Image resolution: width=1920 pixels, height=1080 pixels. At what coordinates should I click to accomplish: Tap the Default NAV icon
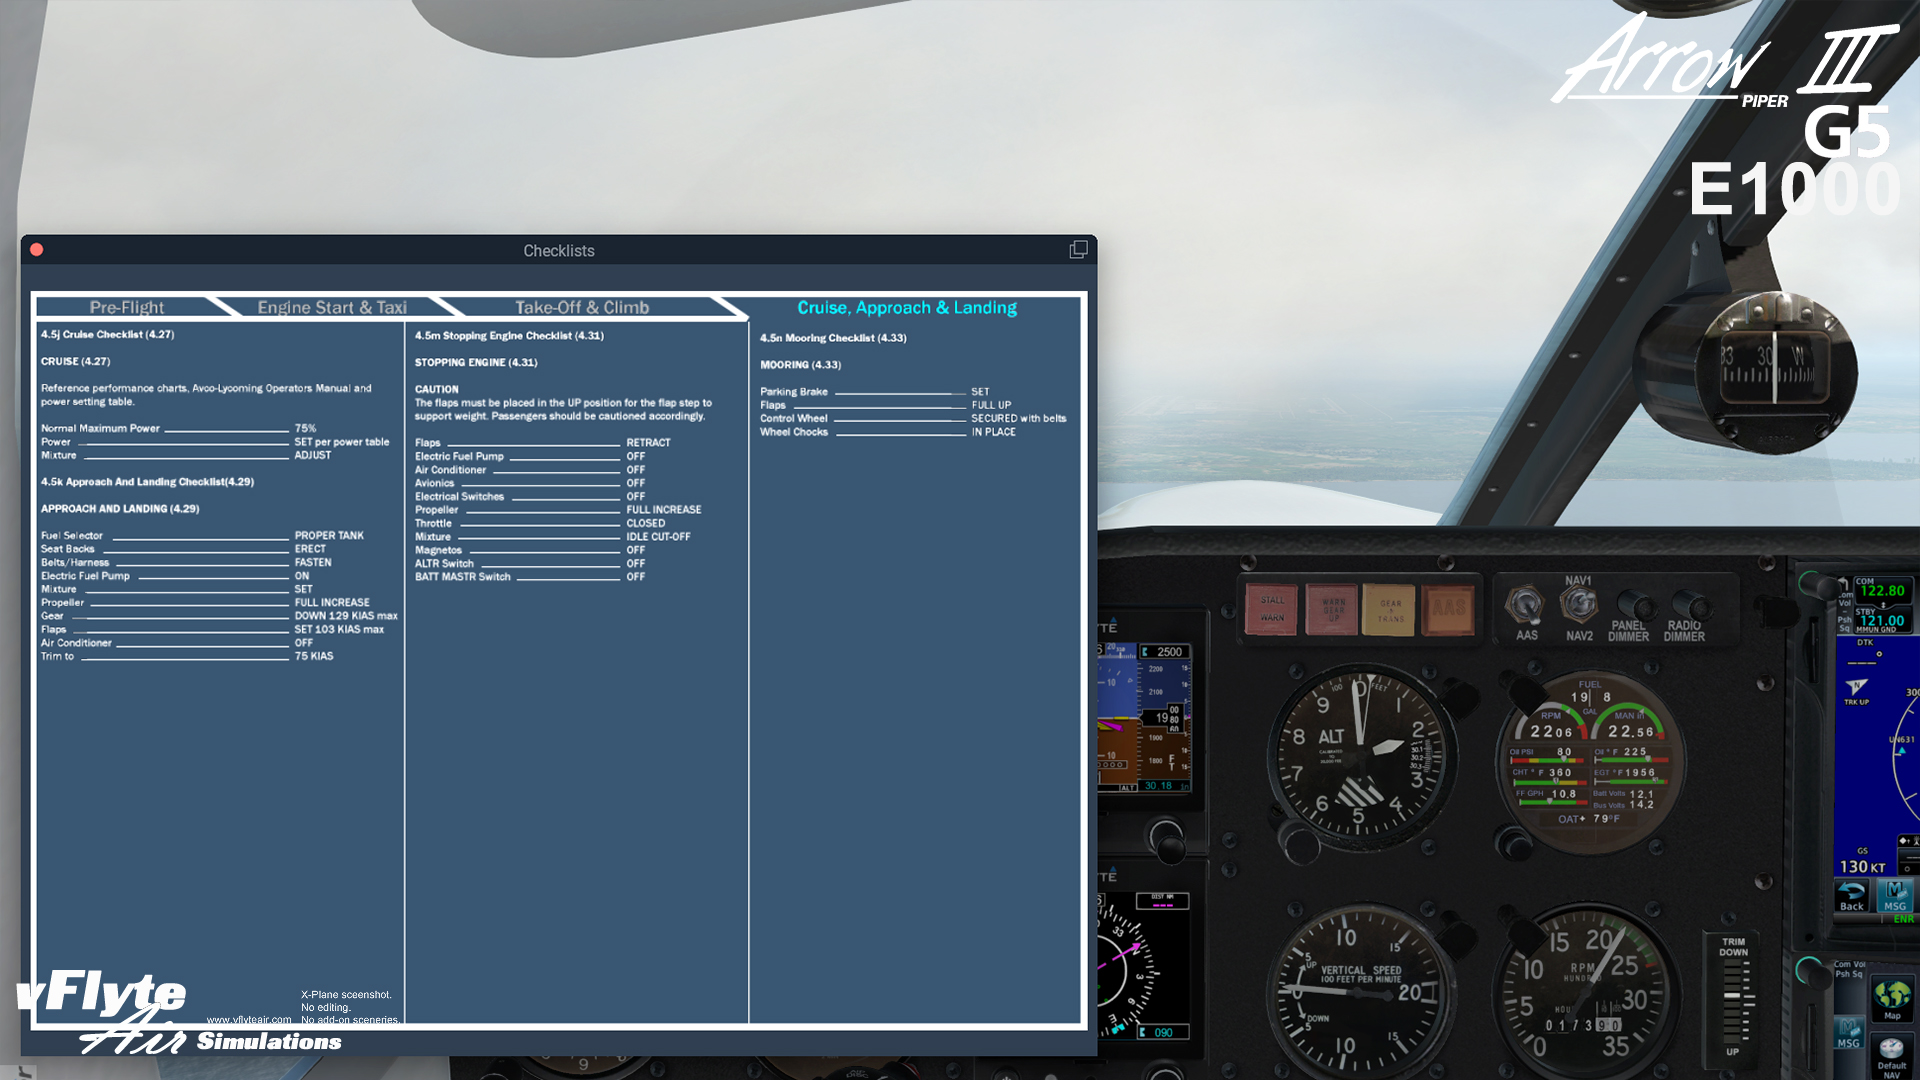click(1891, 1058)
